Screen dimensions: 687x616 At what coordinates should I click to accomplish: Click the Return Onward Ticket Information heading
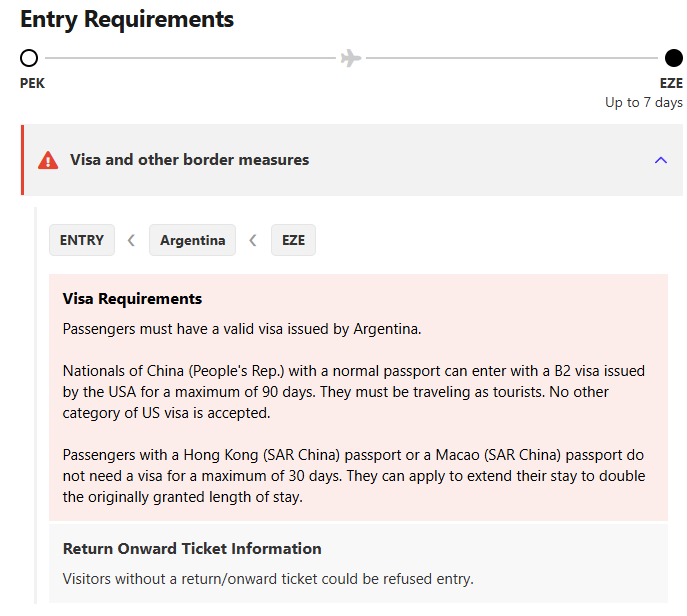[192, 549]
